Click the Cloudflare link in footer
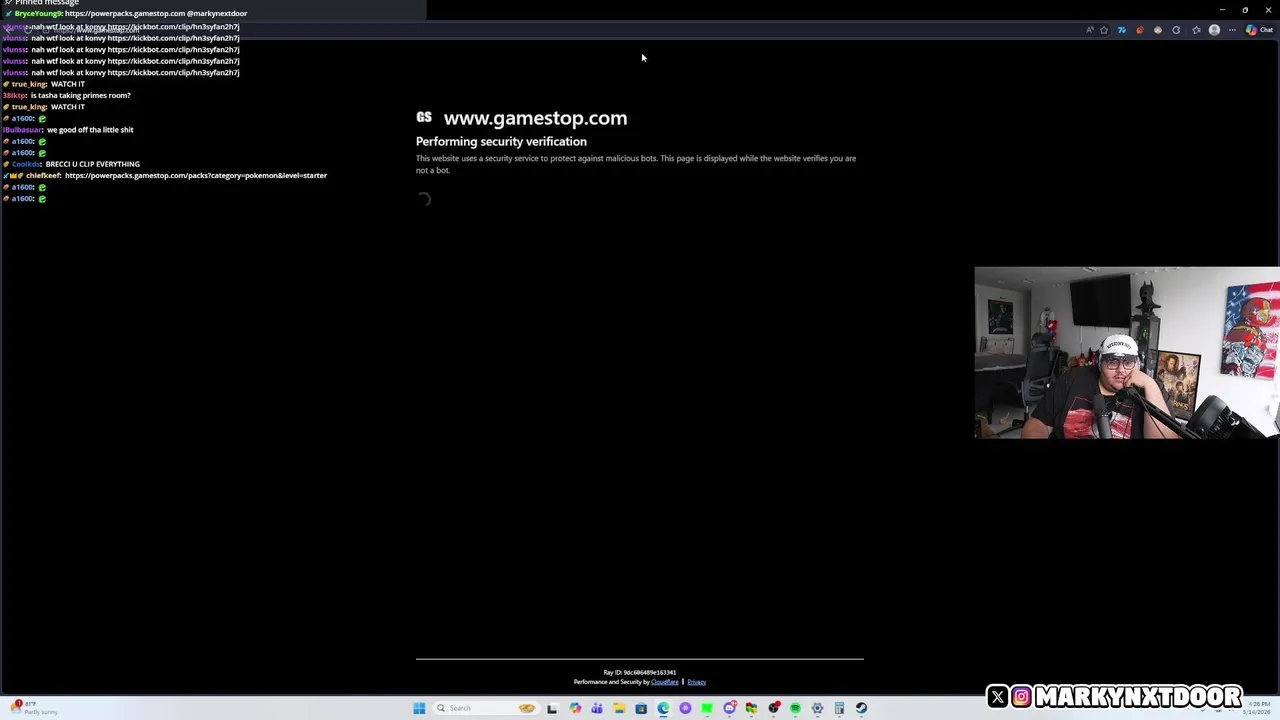 point(664,682)
